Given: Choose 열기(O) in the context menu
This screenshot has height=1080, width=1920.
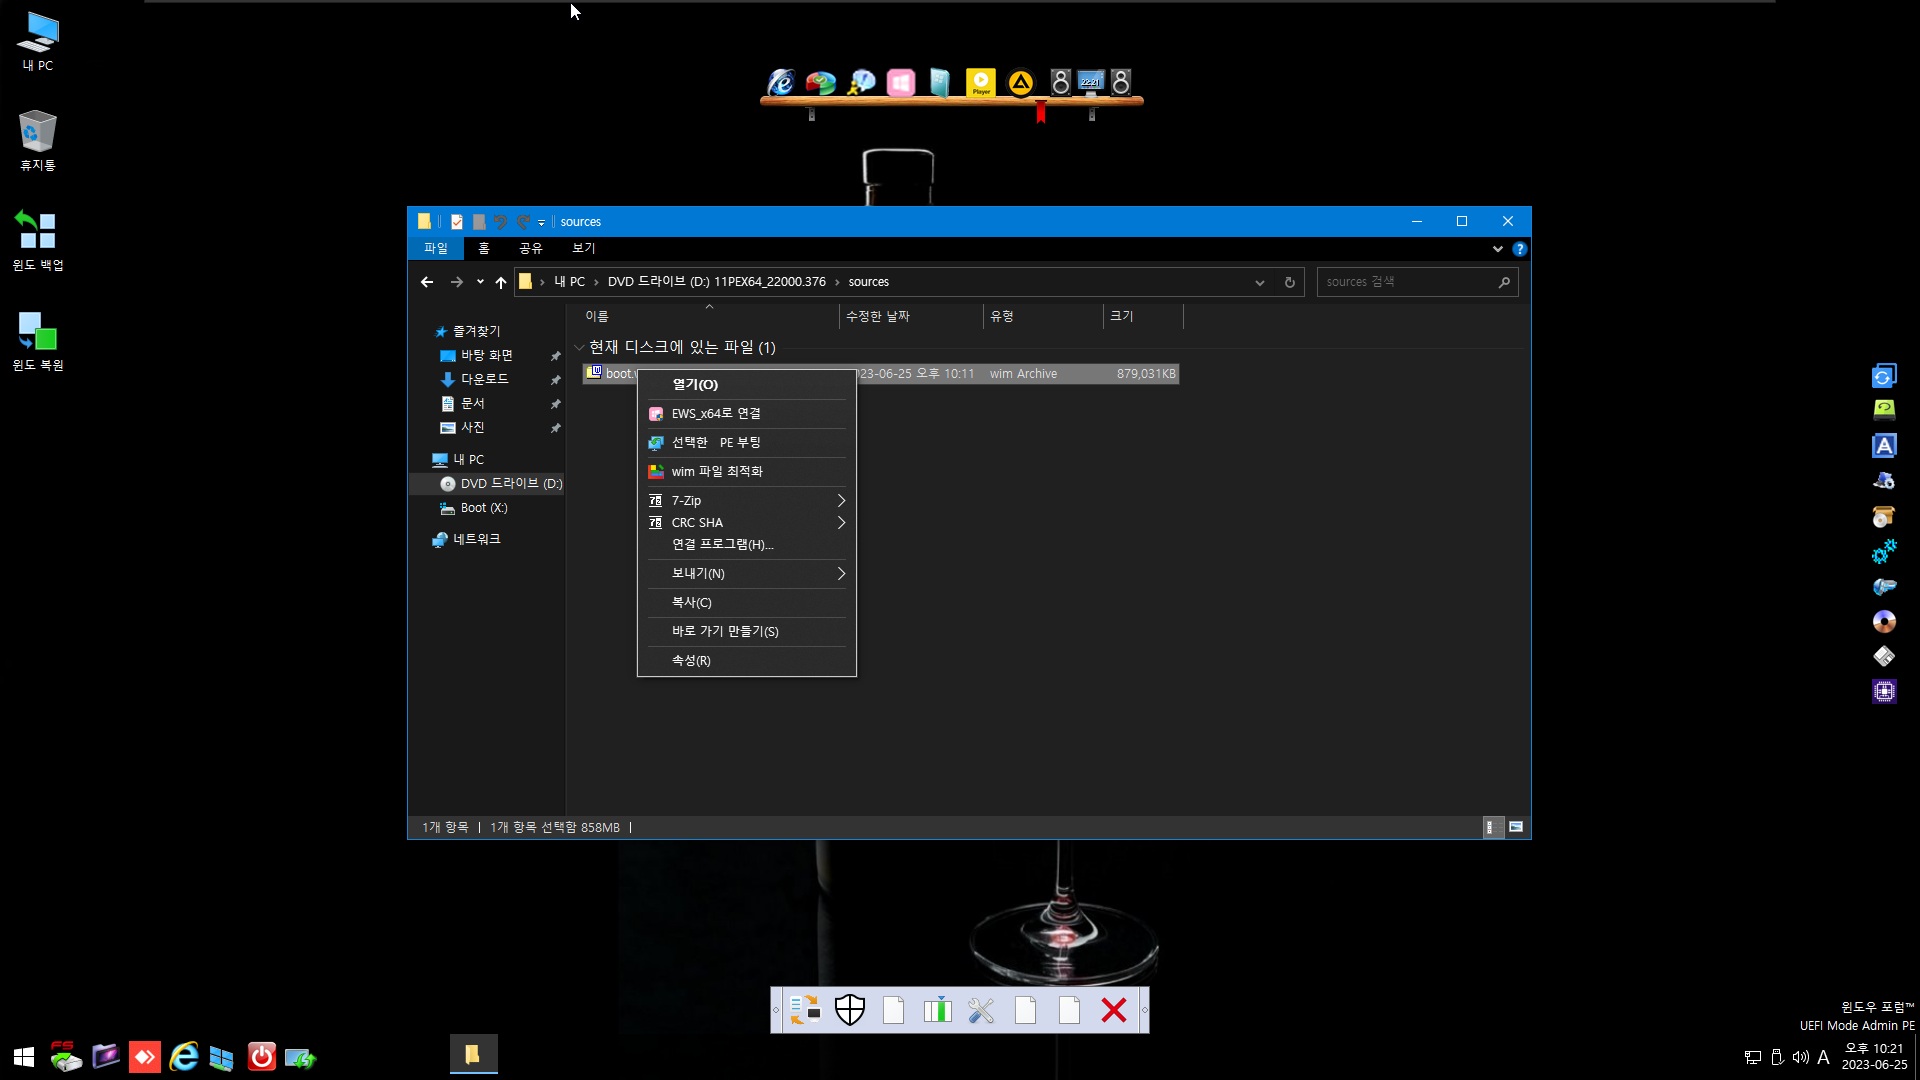Looking at the screenshot, I should (747, 385).
